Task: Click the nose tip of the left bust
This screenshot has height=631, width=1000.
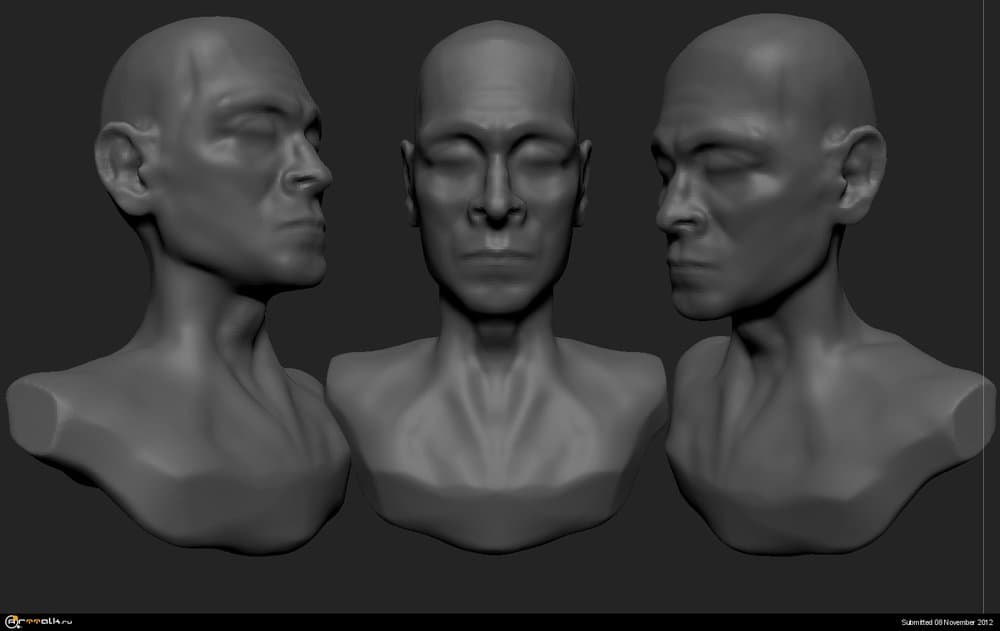Action: click(x=322, y=180)
